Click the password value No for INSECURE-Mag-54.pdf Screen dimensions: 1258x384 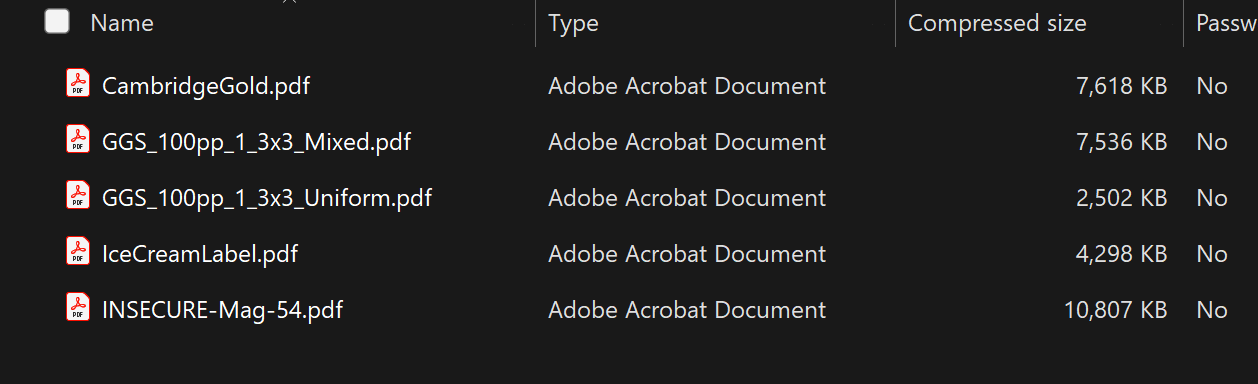click(x=1211, y=310)
